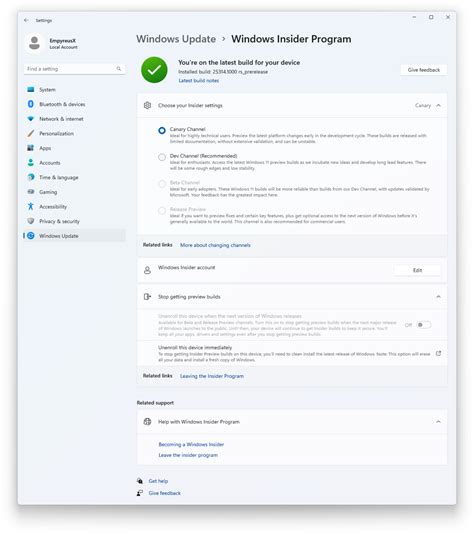Select the Release Preview radio button

162,210
